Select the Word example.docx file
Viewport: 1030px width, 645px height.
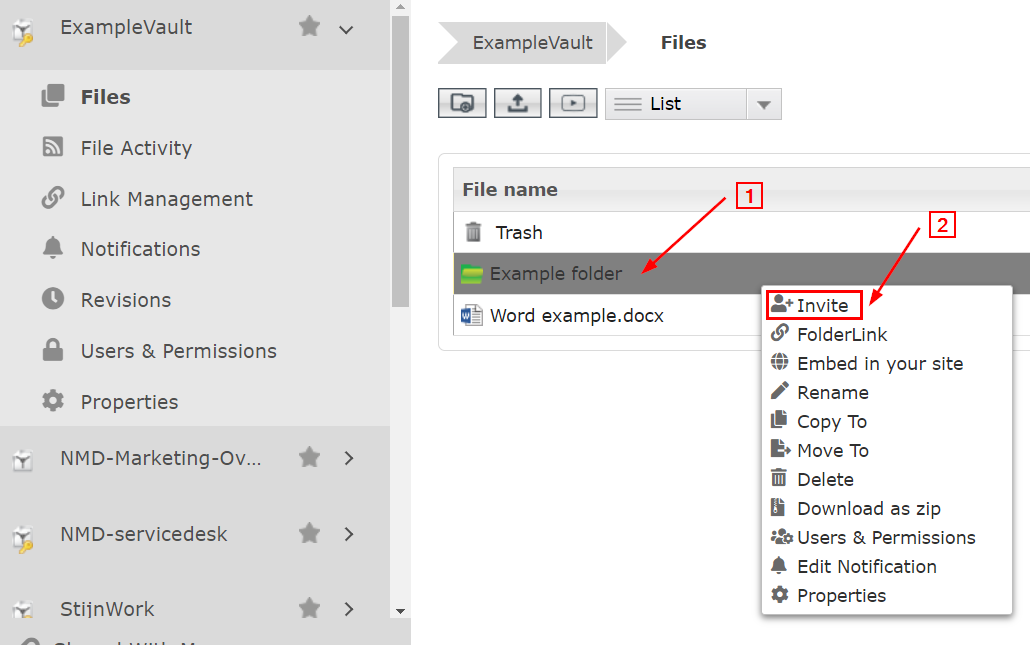(576, 315)
